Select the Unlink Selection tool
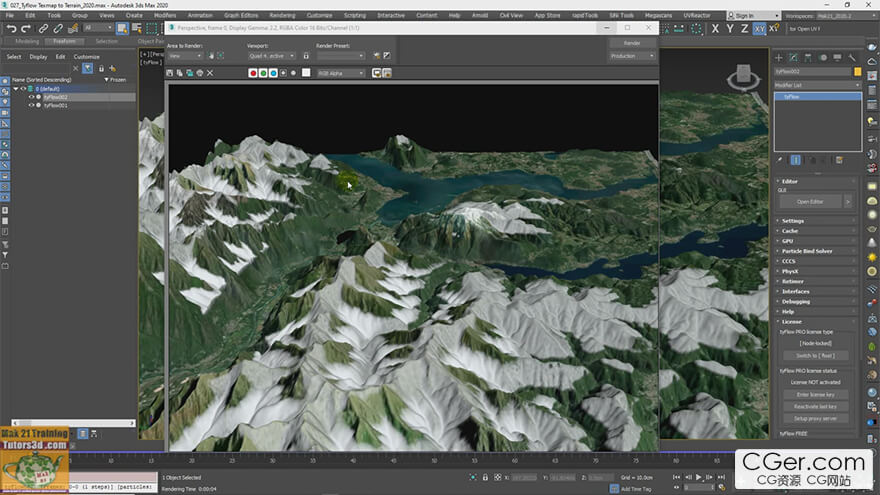Image resolution: width=880 pixels, height=495 pixels. pyautogui.click(x=57, y=28)
